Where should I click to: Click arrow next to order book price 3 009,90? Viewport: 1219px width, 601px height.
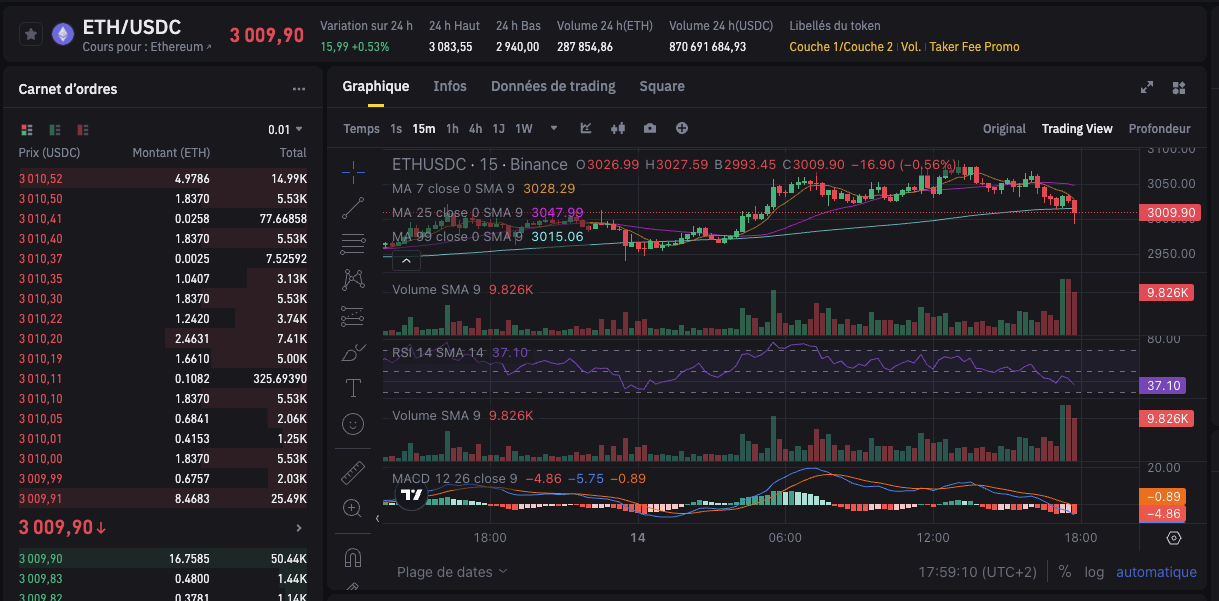[298, 528]
